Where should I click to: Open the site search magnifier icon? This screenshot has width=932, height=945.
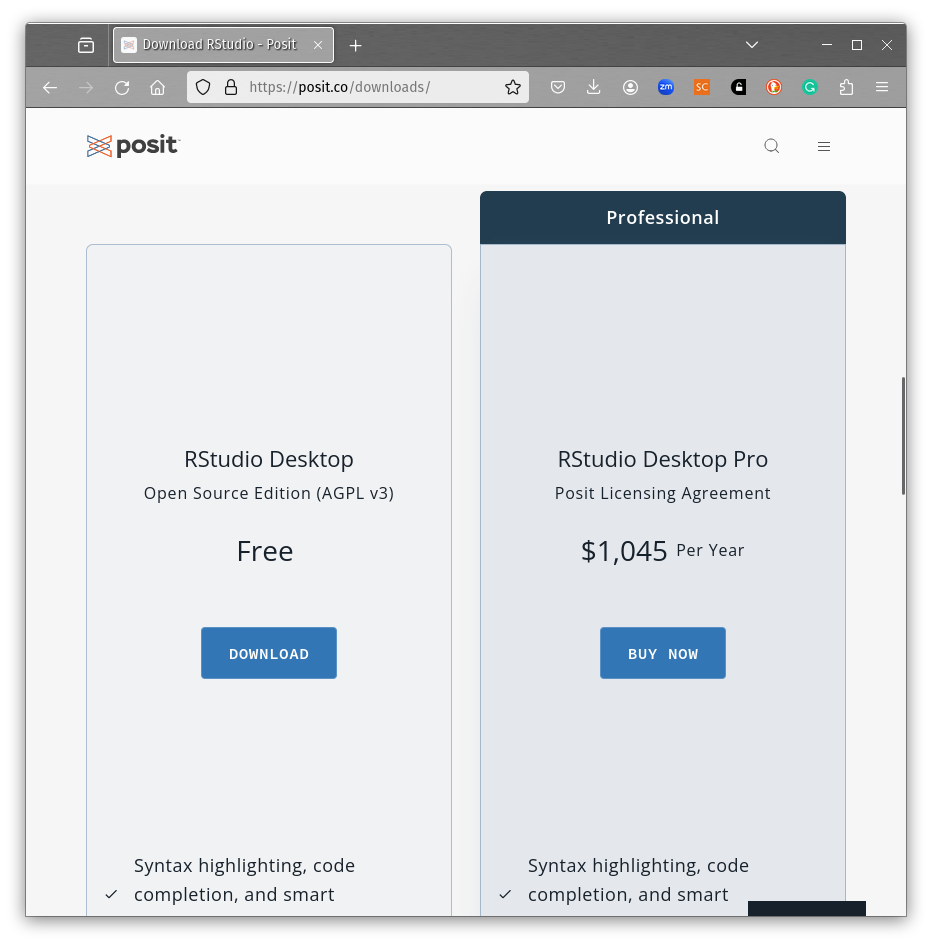(x=771, y=146)
